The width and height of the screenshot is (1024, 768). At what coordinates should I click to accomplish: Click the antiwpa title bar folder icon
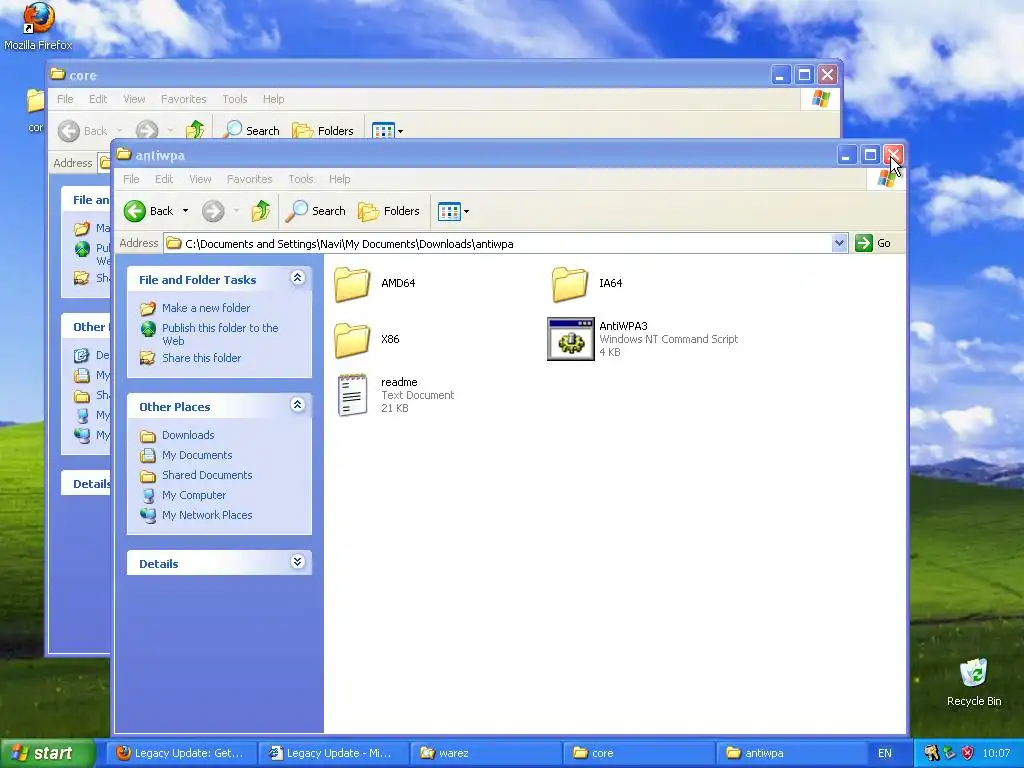(124, 154)
